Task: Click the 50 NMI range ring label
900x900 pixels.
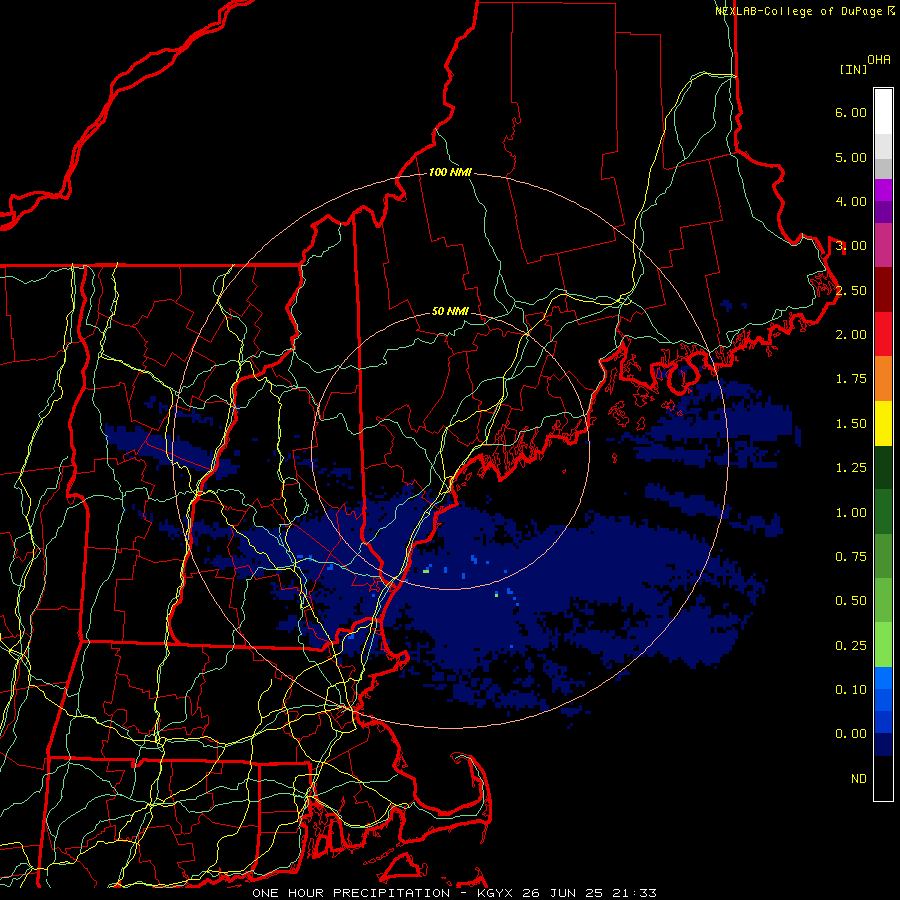Action: (x=450, y=311)
